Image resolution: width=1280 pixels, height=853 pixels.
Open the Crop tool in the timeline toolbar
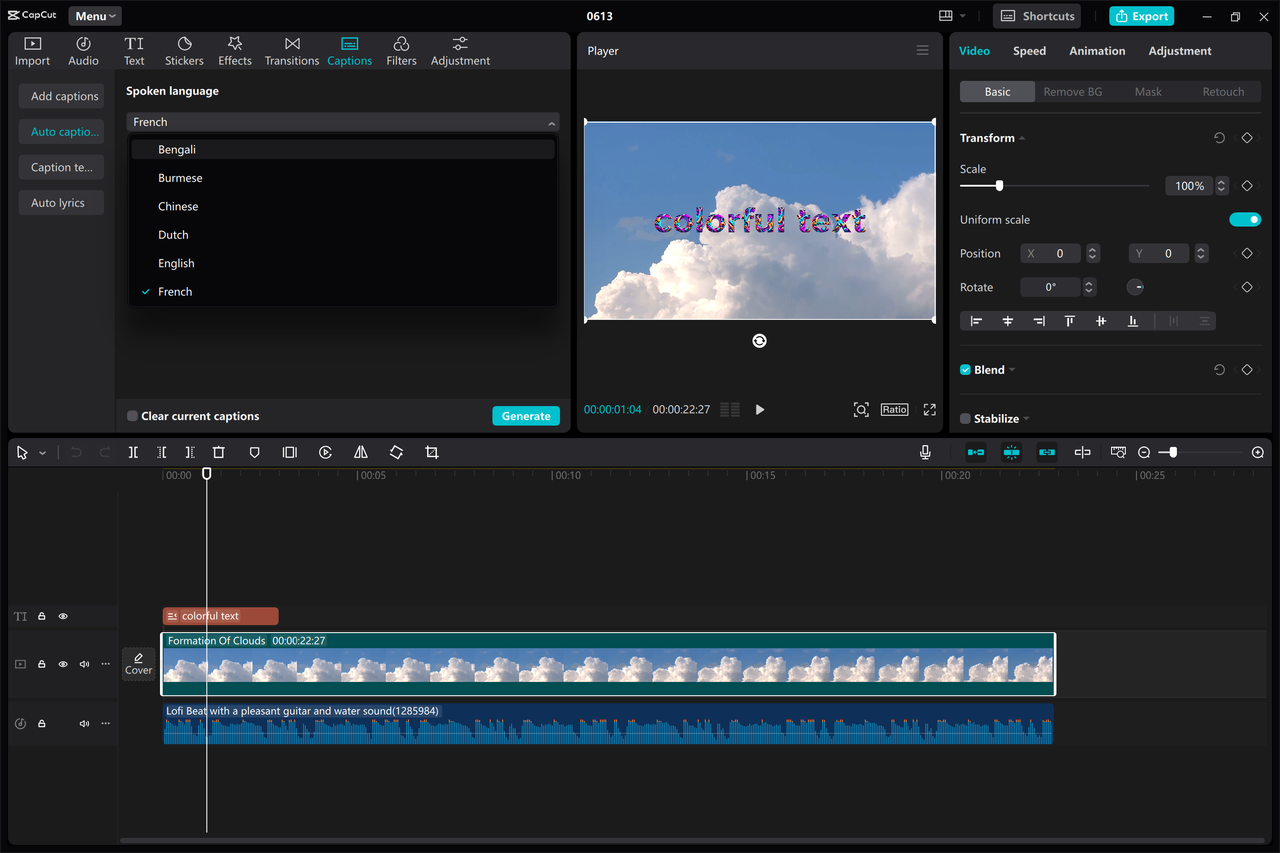[431, 452]
